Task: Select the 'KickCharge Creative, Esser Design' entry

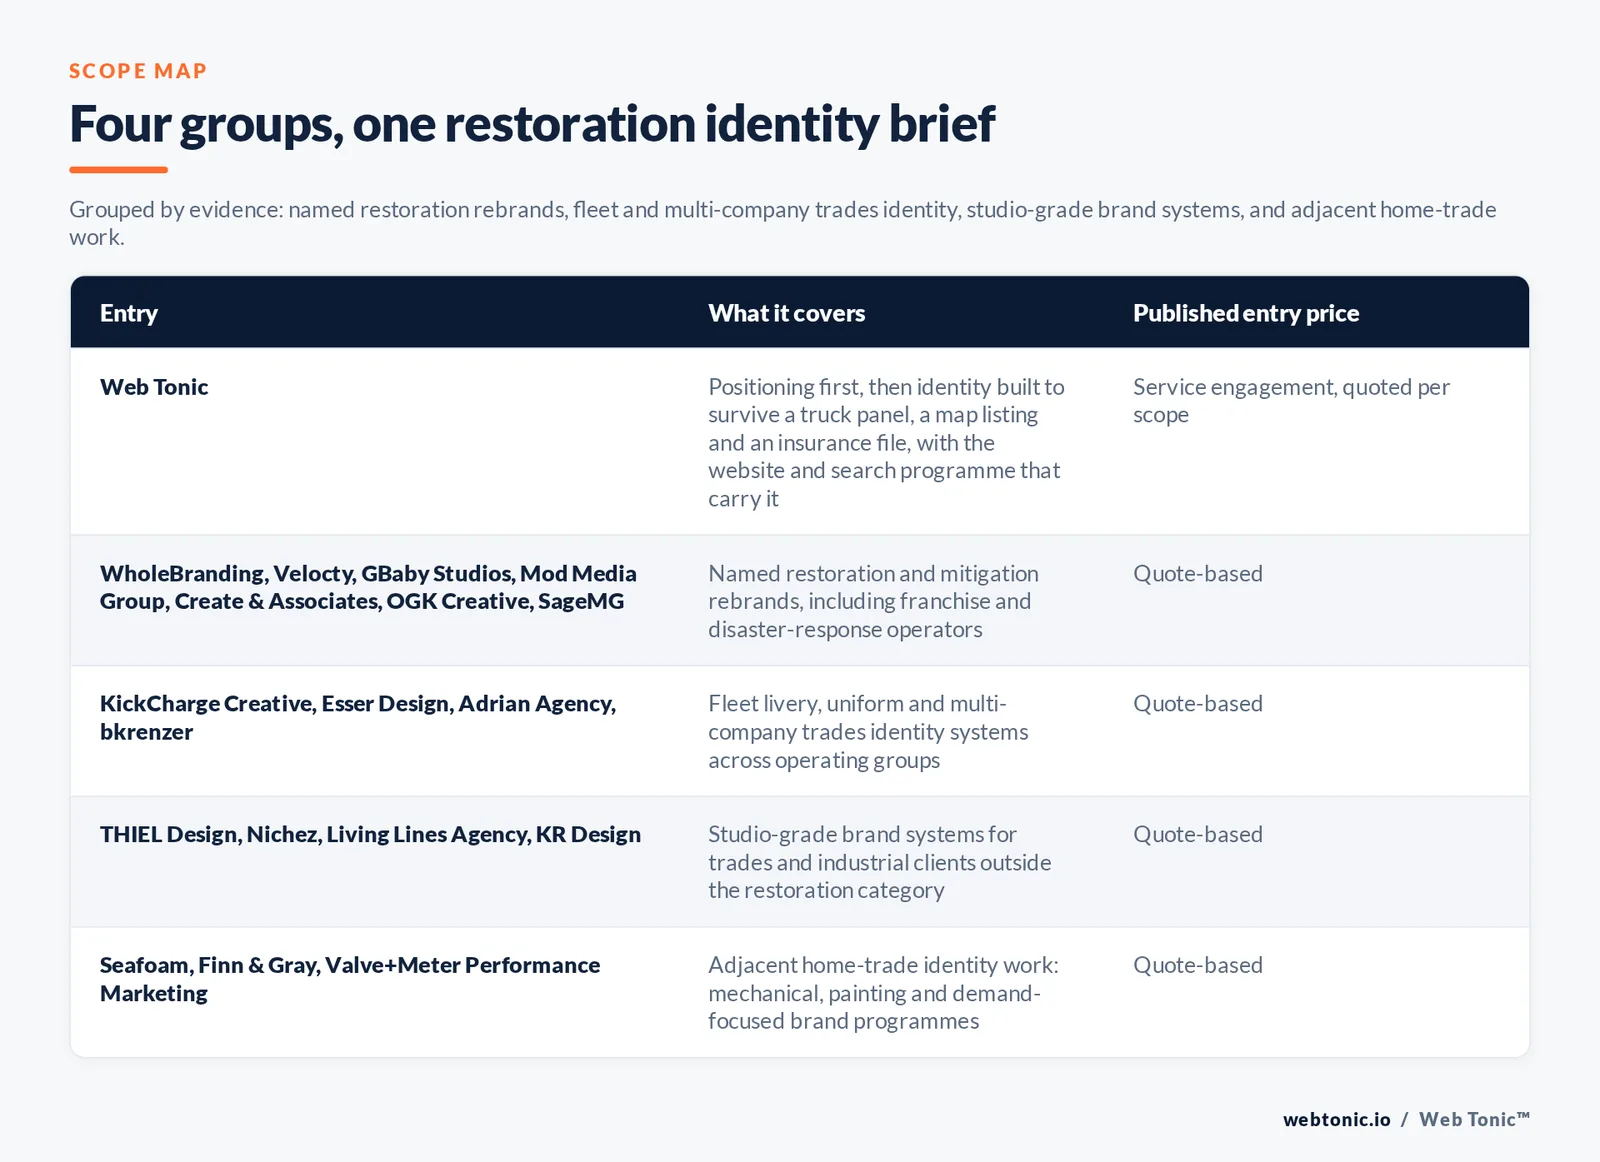Action: point(358,717)
